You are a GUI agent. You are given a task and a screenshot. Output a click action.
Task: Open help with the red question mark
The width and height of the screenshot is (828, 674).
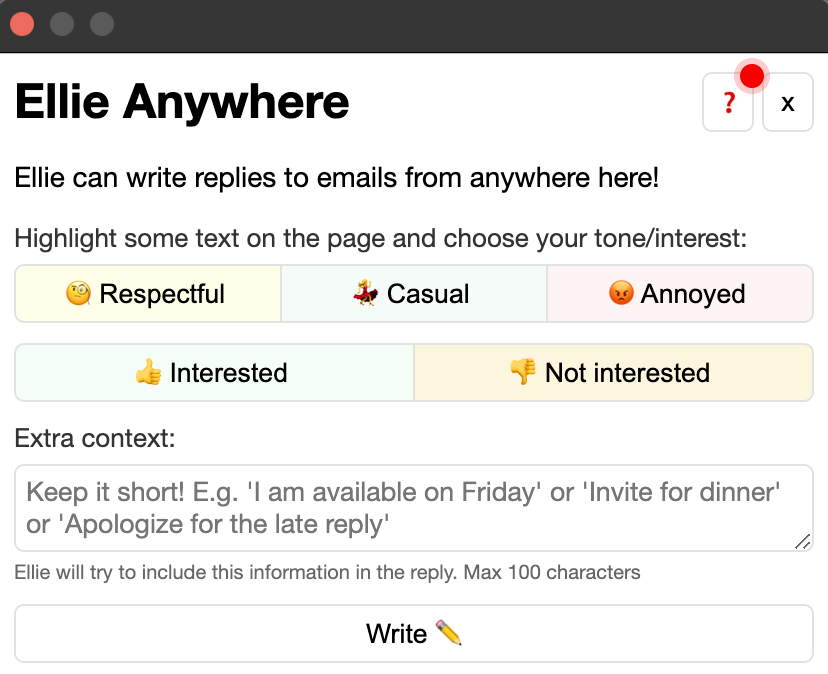click(x=728, y=102)
